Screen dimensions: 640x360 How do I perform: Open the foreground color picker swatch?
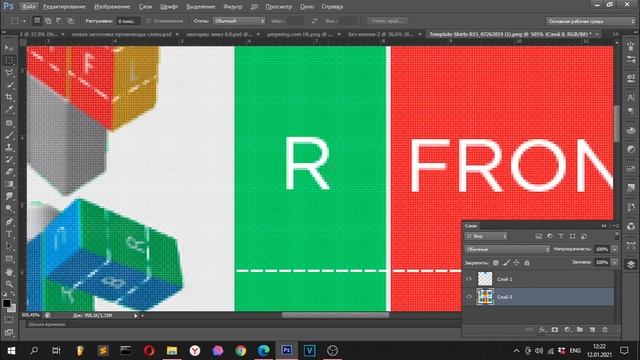[7, 303]
